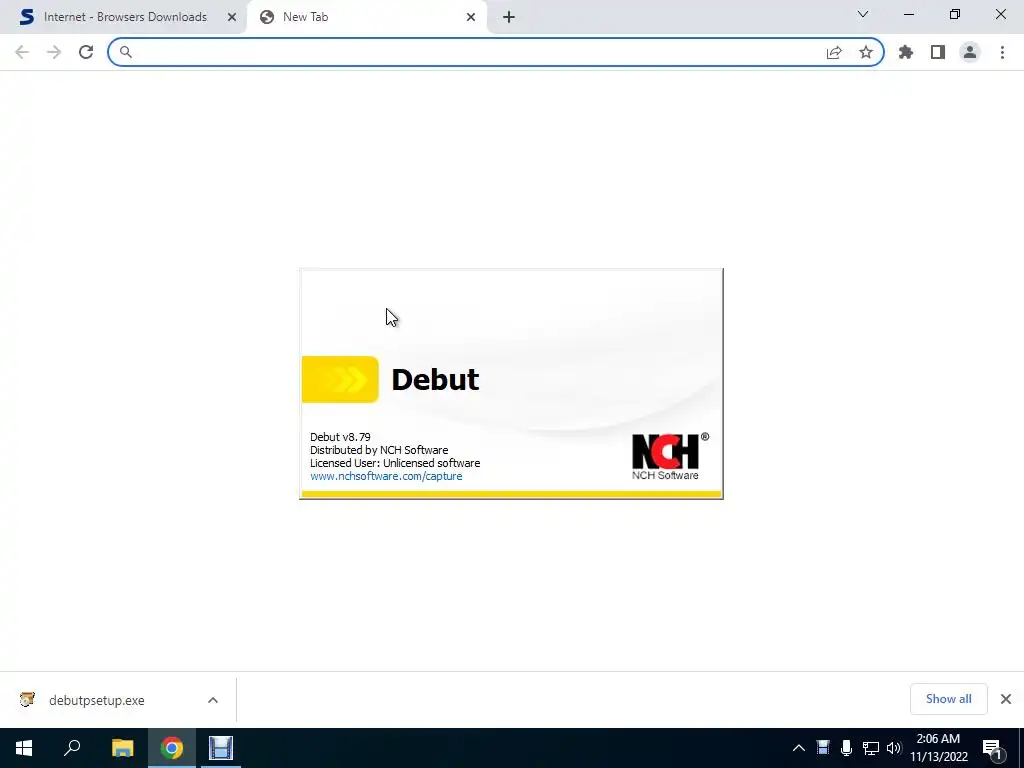Show hidden system tray icons
The height and width of the screenshot is (768, 1024).
[x=799, y=748]
